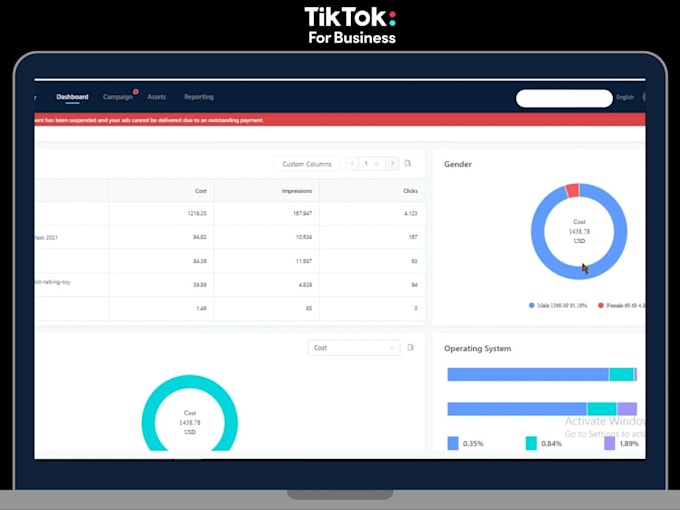Switch to the Campaign tab

click(x=118, y=97)
